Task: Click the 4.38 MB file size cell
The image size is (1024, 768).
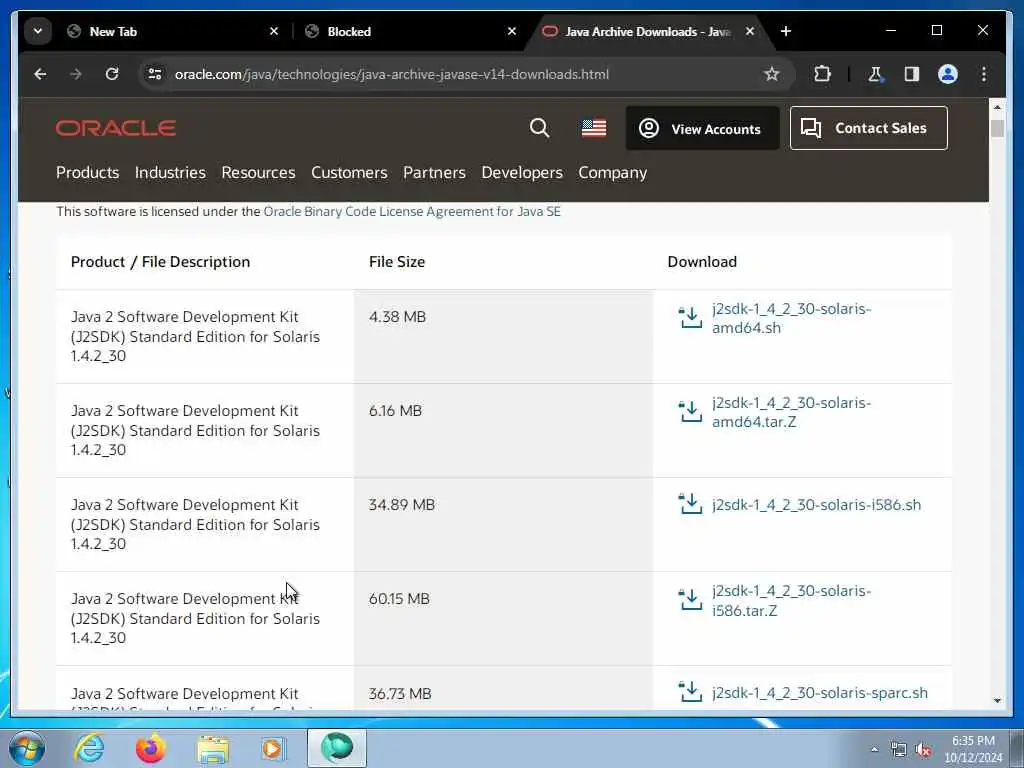Action: click(x=504, y=336)
